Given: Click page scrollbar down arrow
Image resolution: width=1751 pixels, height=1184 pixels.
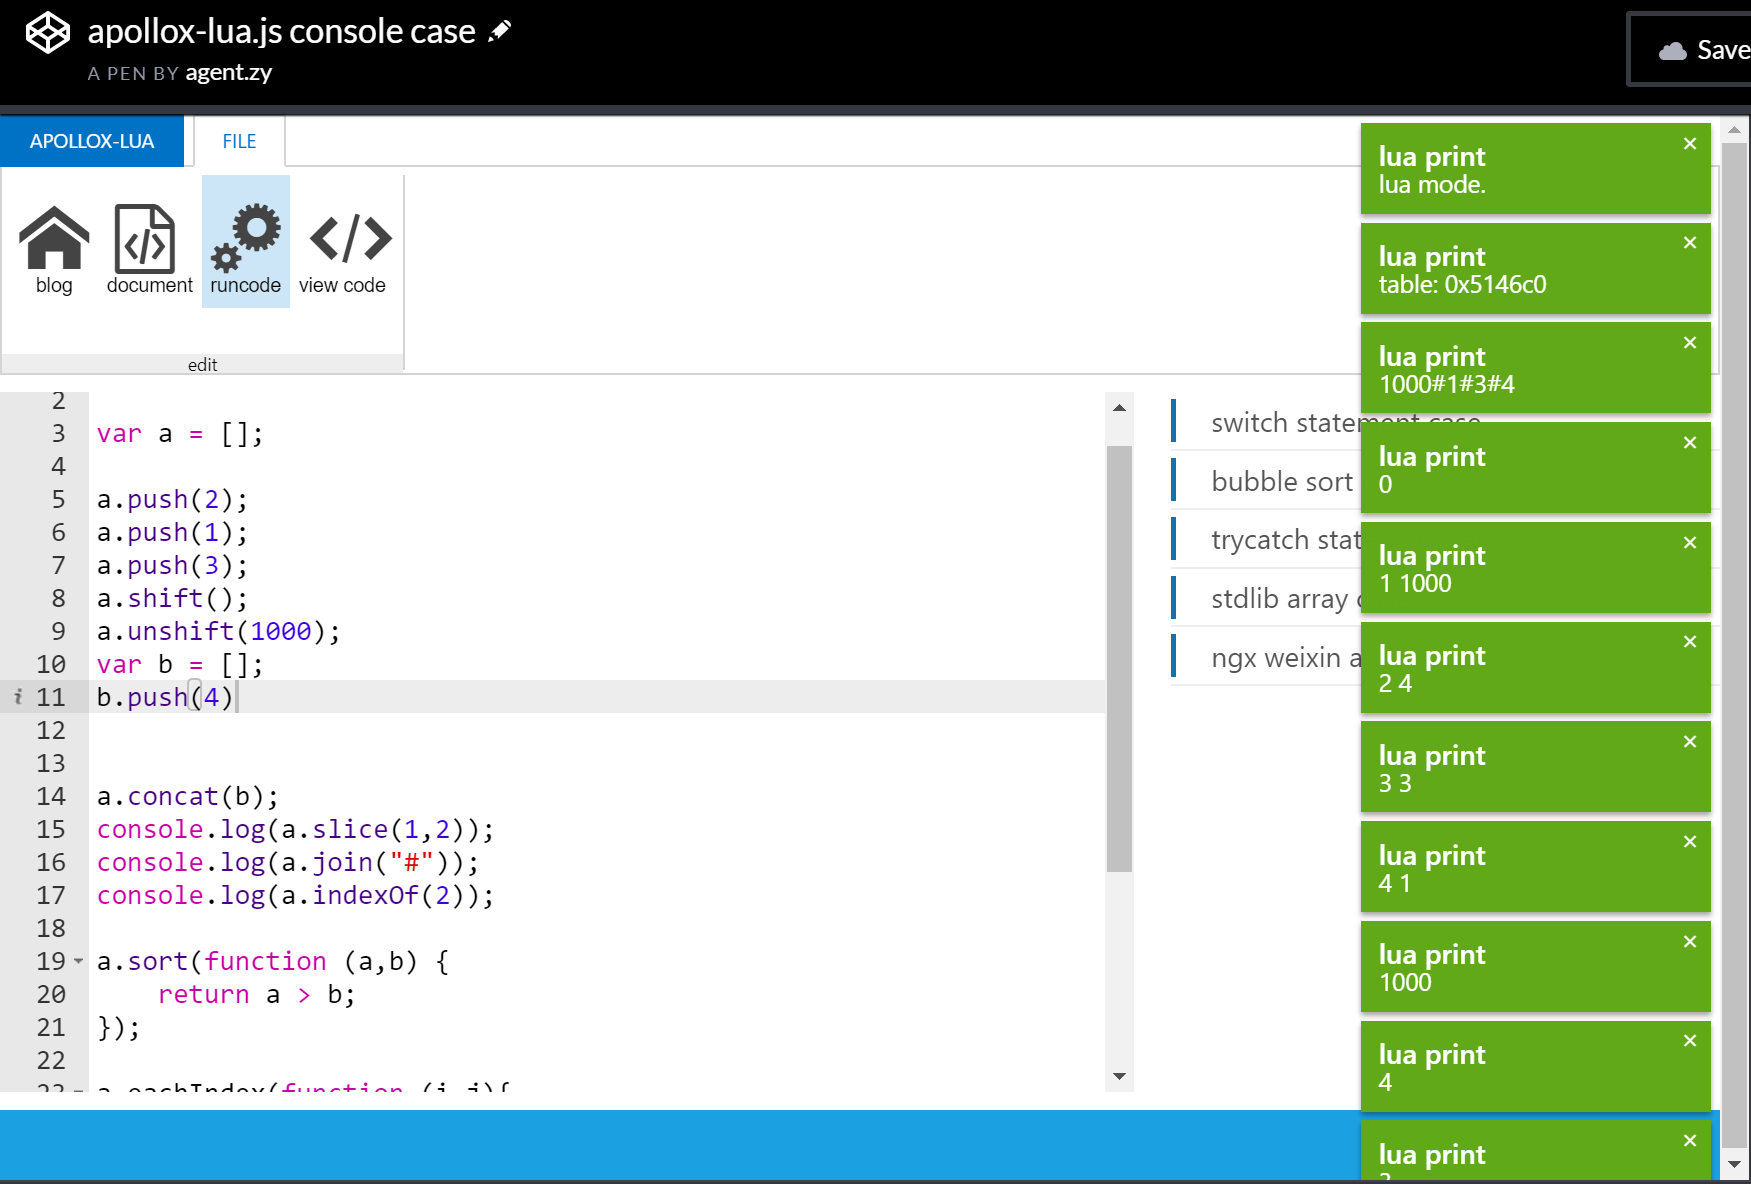Looking at the screenshot, I should 1734,1164.
